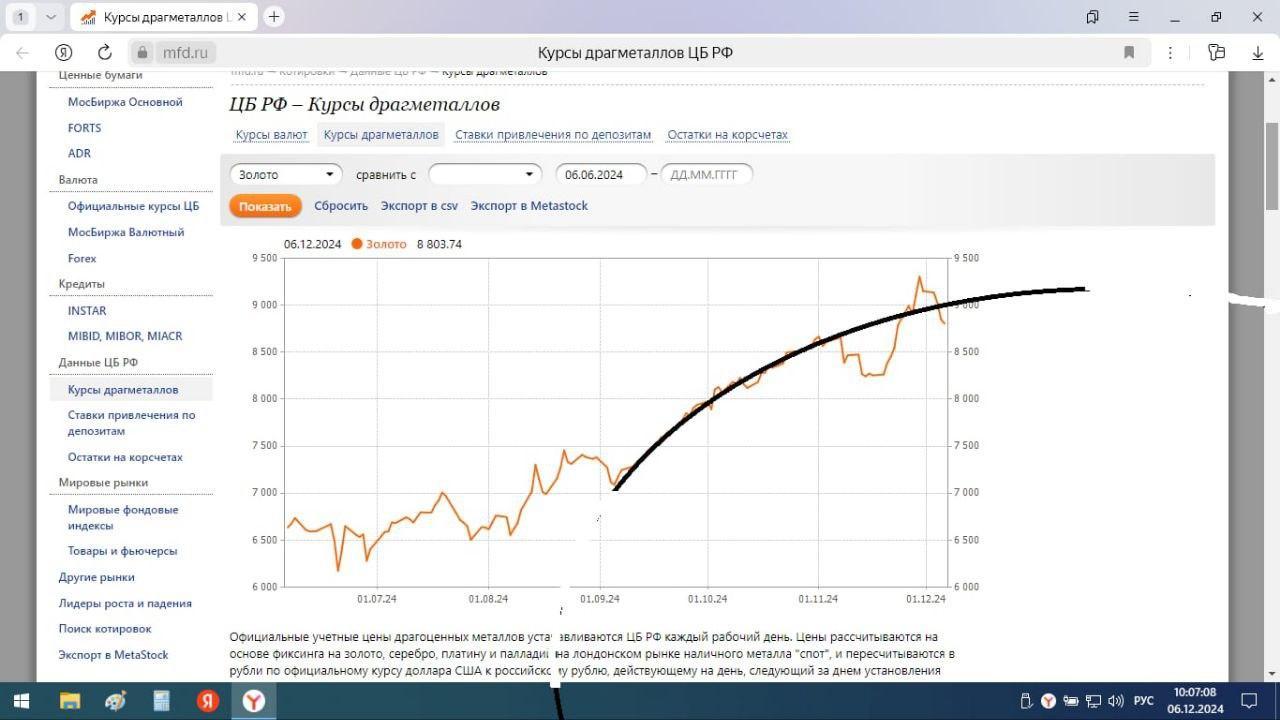The height and width of the screenshot is (720, 1280).
Task: Click the Yandex home icon in toolbar
Action: tap(64, 53)
